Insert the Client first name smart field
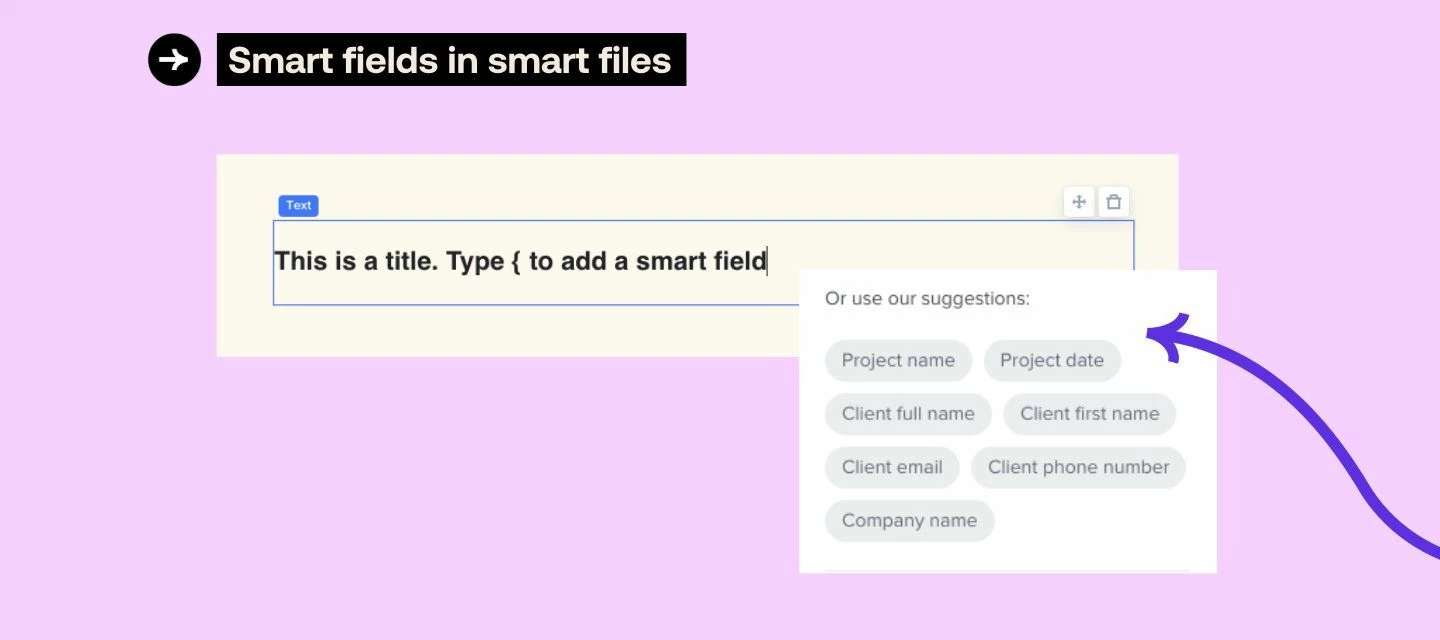Screen dimensions: 1440x640 pos(1089,413)
